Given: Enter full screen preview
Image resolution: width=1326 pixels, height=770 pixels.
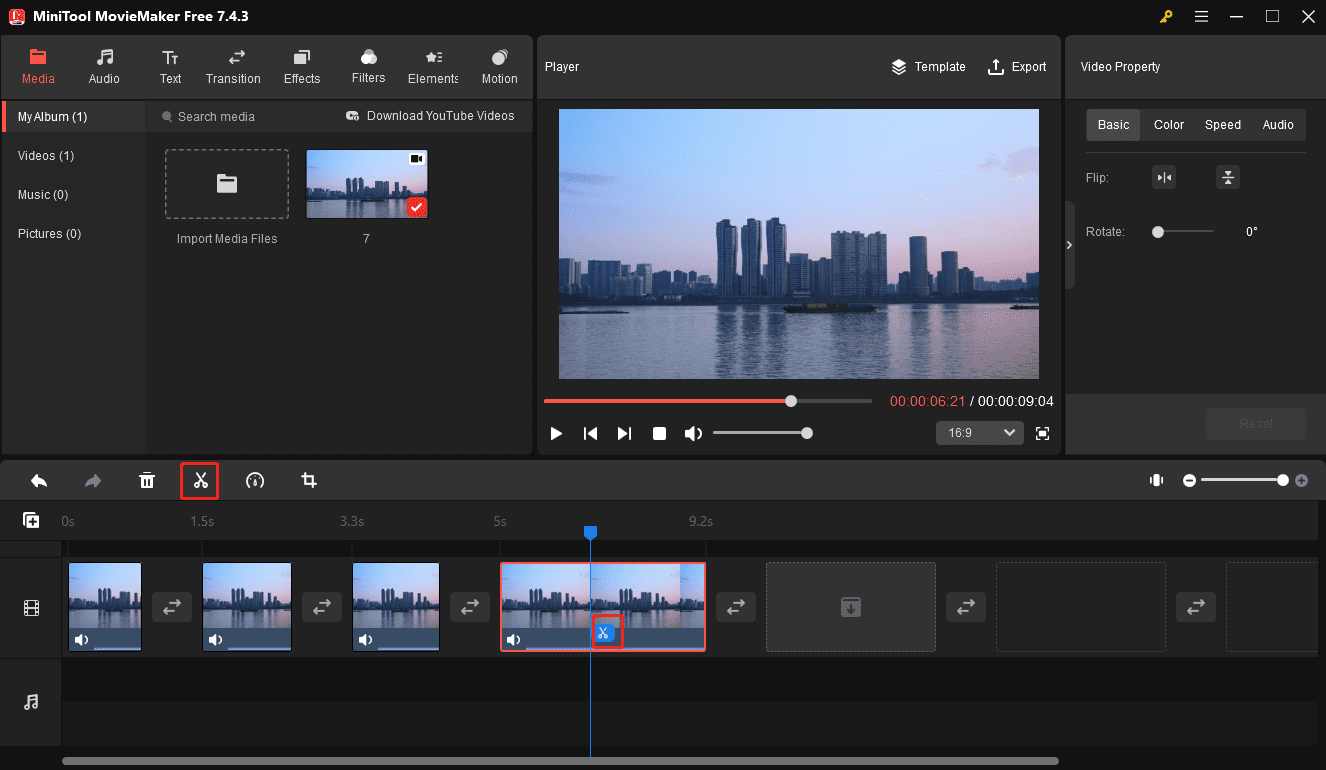Looking at the screenshot, I should (x=1043, y=433).
